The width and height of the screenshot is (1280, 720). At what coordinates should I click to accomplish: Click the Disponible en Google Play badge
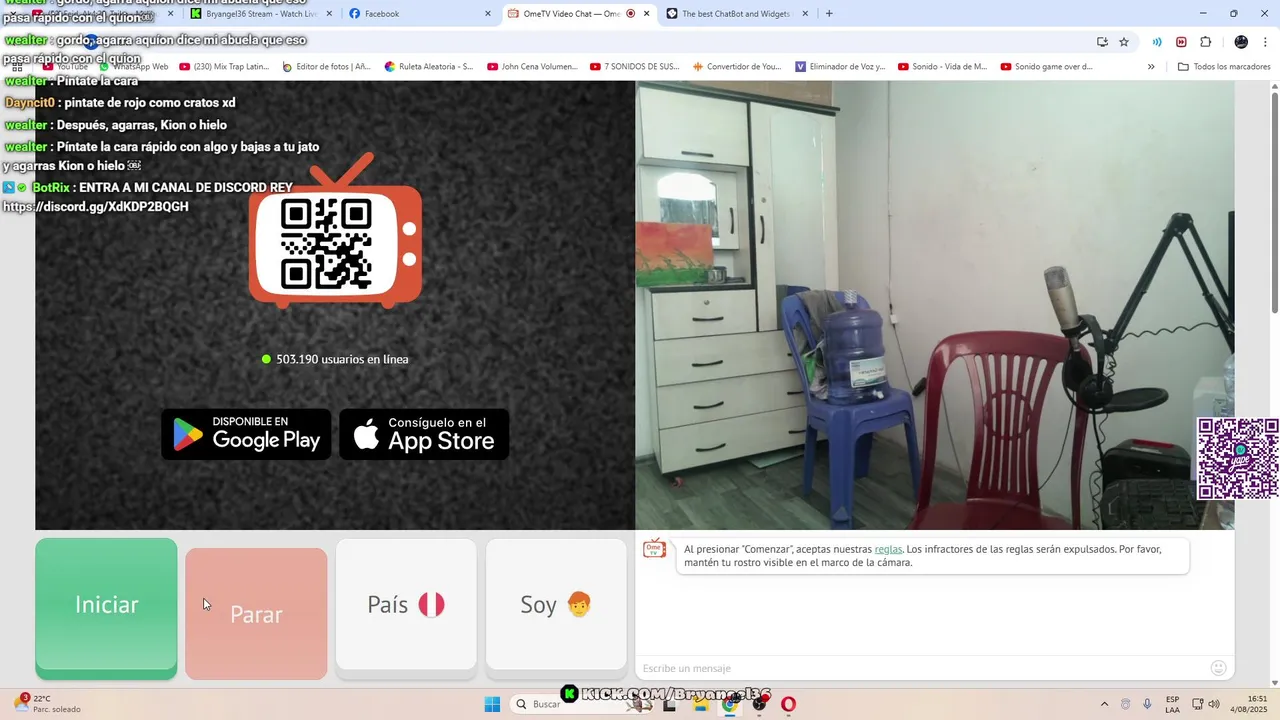[x=246, y=434]
